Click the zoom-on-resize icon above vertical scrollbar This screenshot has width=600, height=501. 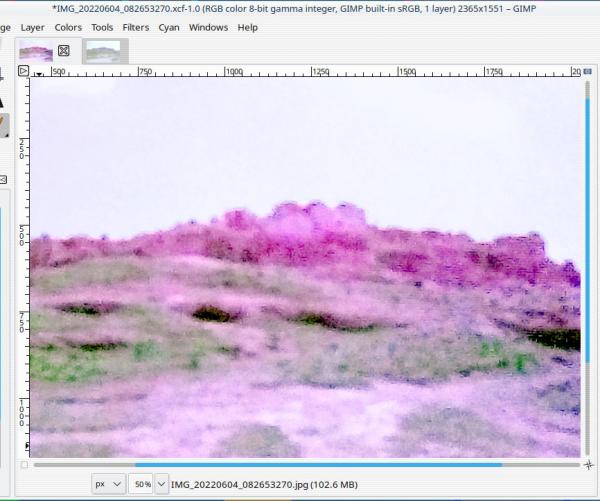click(x=587, y=72)
